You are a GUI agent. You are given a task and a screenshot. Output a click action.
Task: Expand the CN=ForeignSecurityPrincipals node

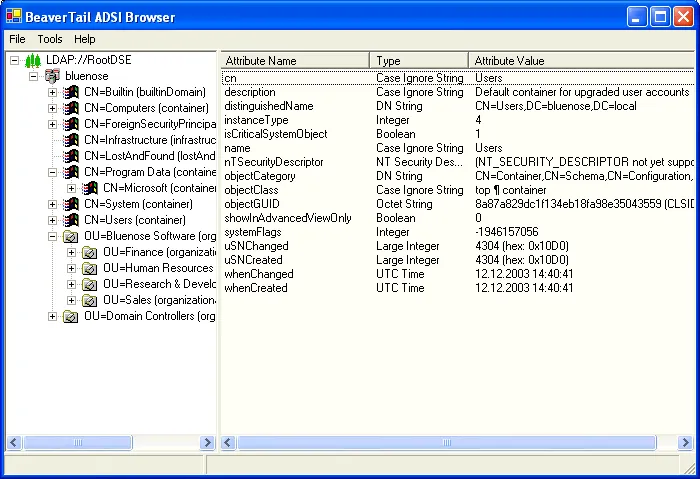pyautogui.click(x=53, y=125)
